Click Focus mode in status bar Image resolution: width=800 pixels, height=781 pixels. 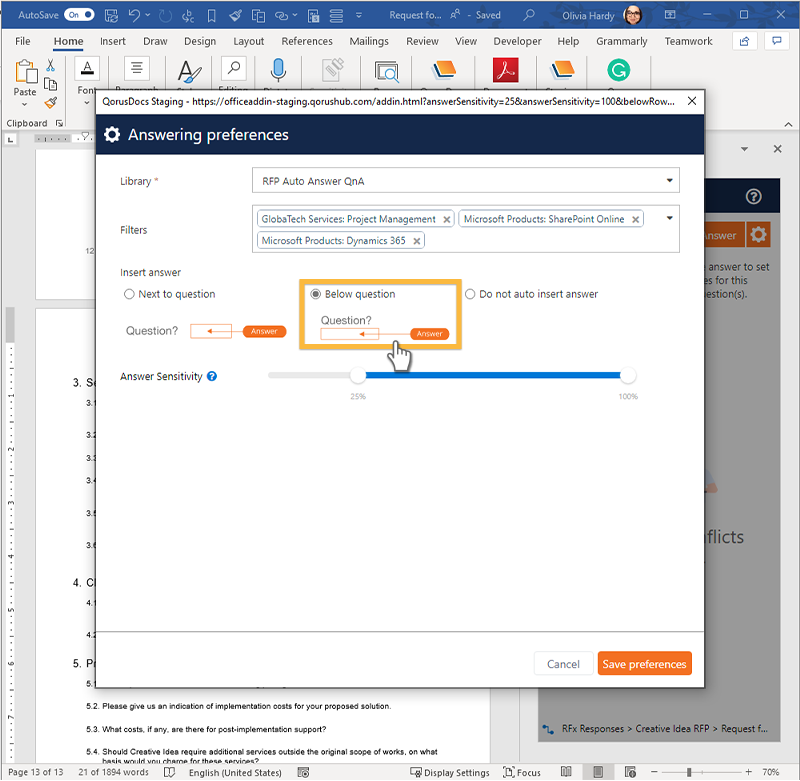521,772
